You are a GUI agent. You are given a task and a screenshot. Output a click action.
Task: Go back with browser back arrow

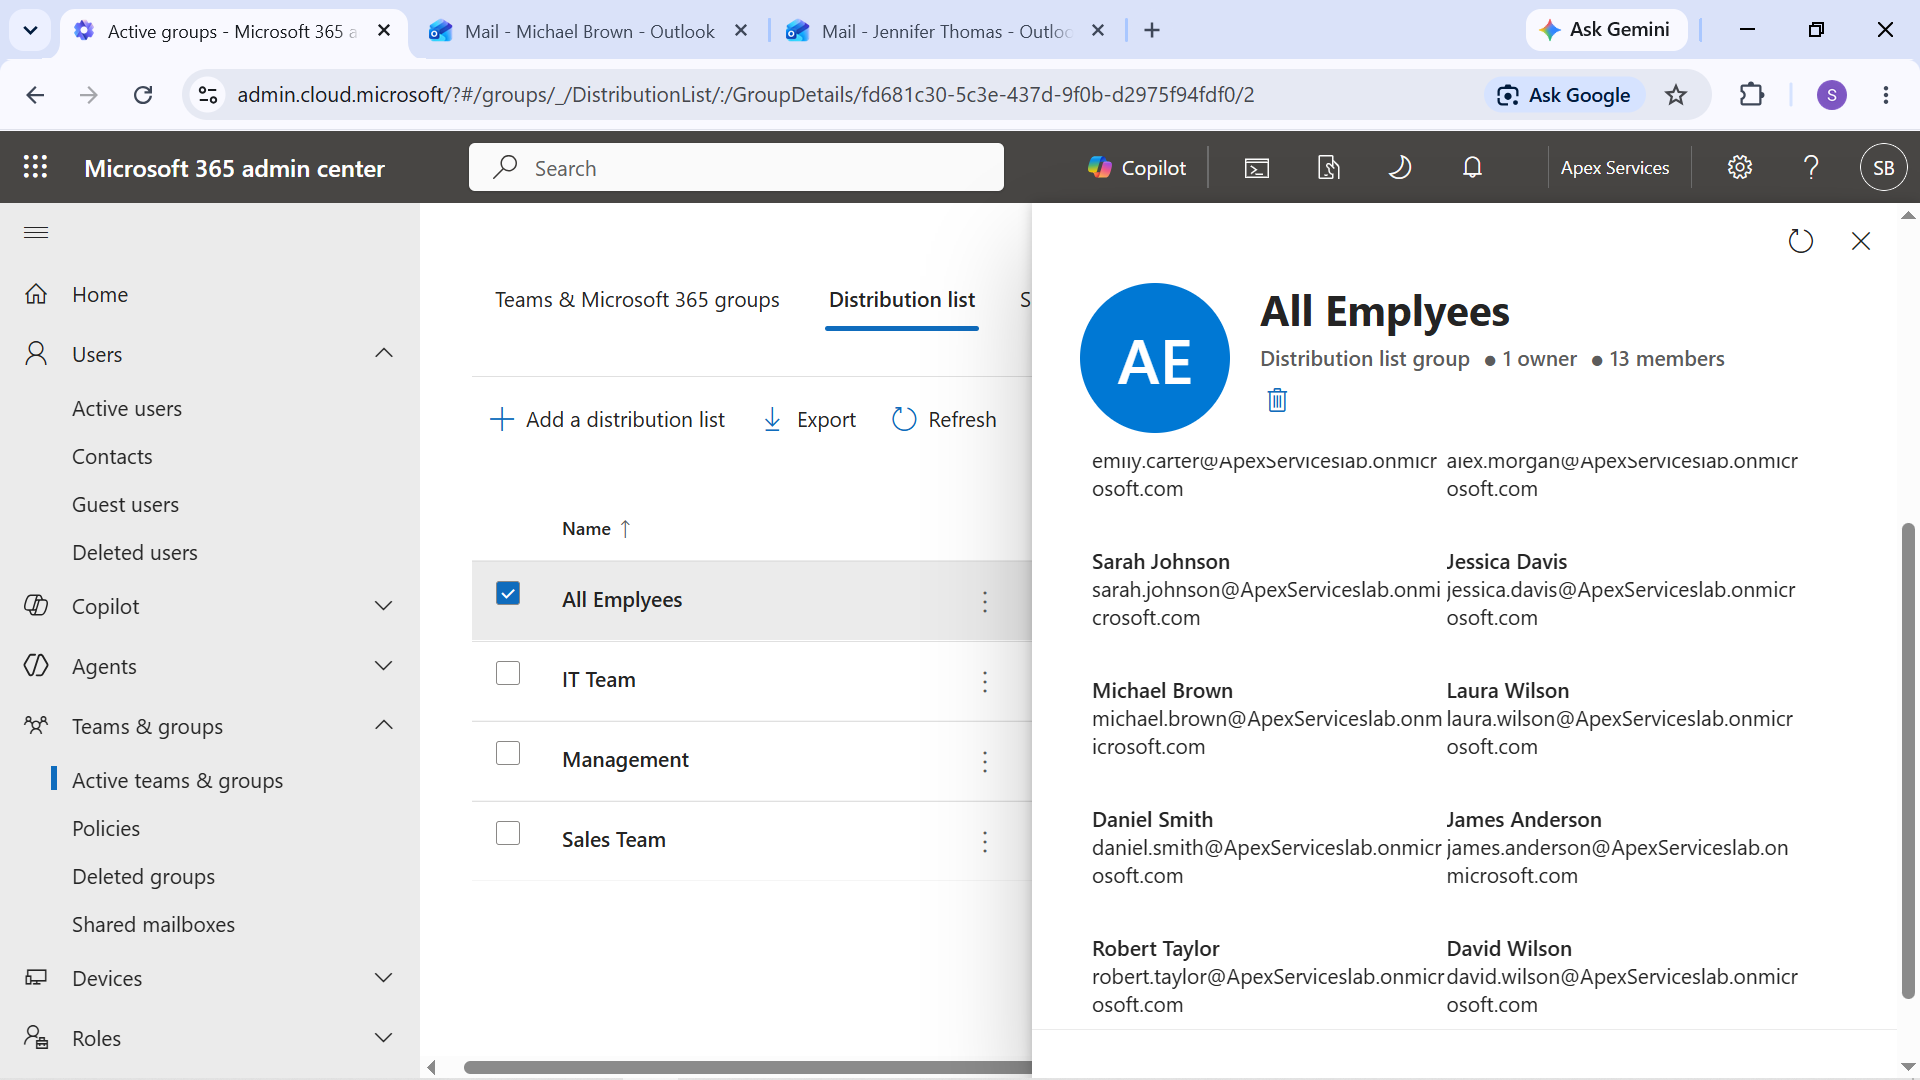point(35,95)
